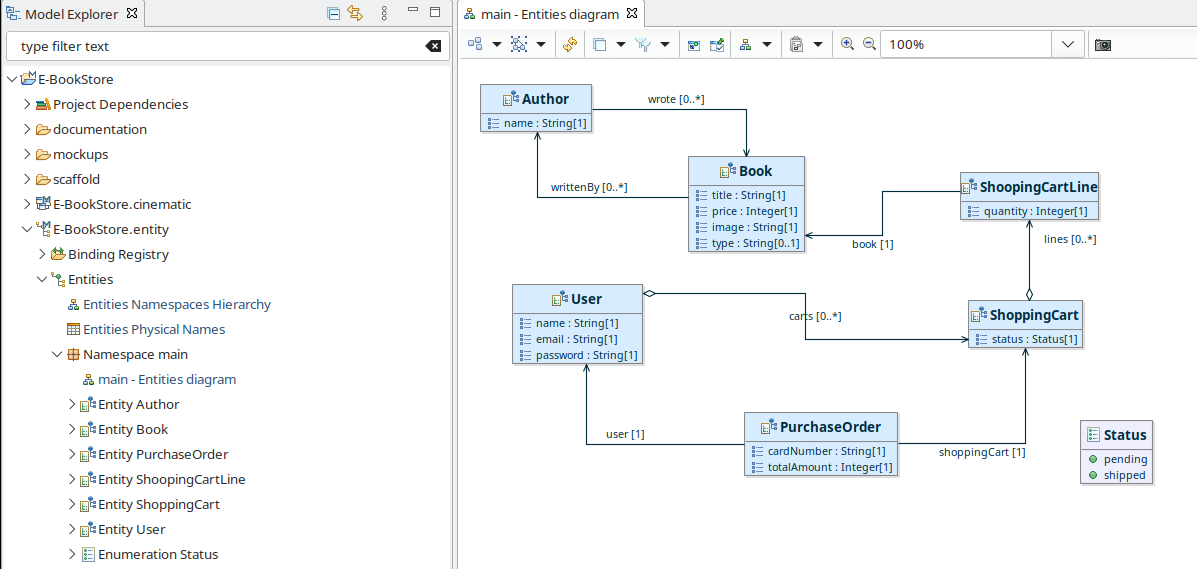Export diagram as image with camera icon
Viewport: 1197px width, 569px height.
(x=1102, y=45)
